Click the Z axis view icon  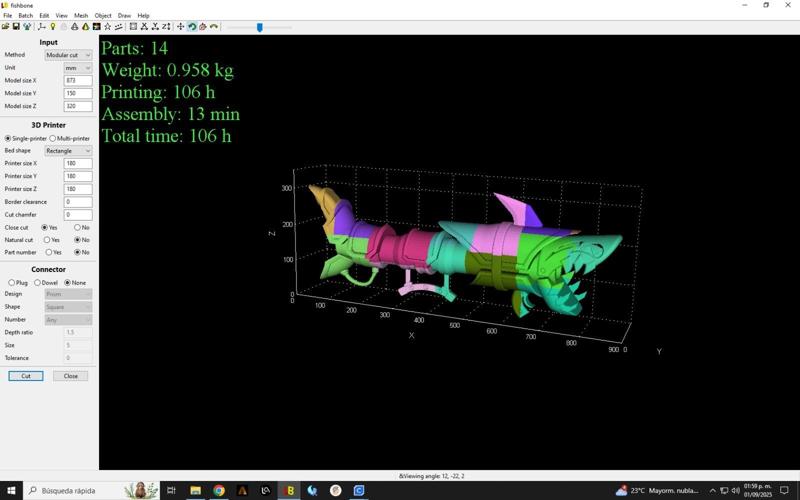pos(166,27)
